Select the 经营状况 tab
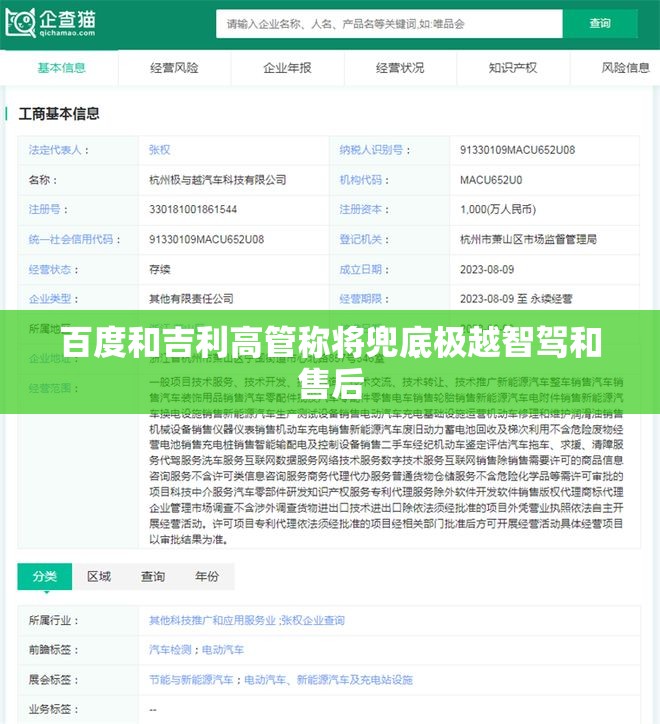 [400, 68]
